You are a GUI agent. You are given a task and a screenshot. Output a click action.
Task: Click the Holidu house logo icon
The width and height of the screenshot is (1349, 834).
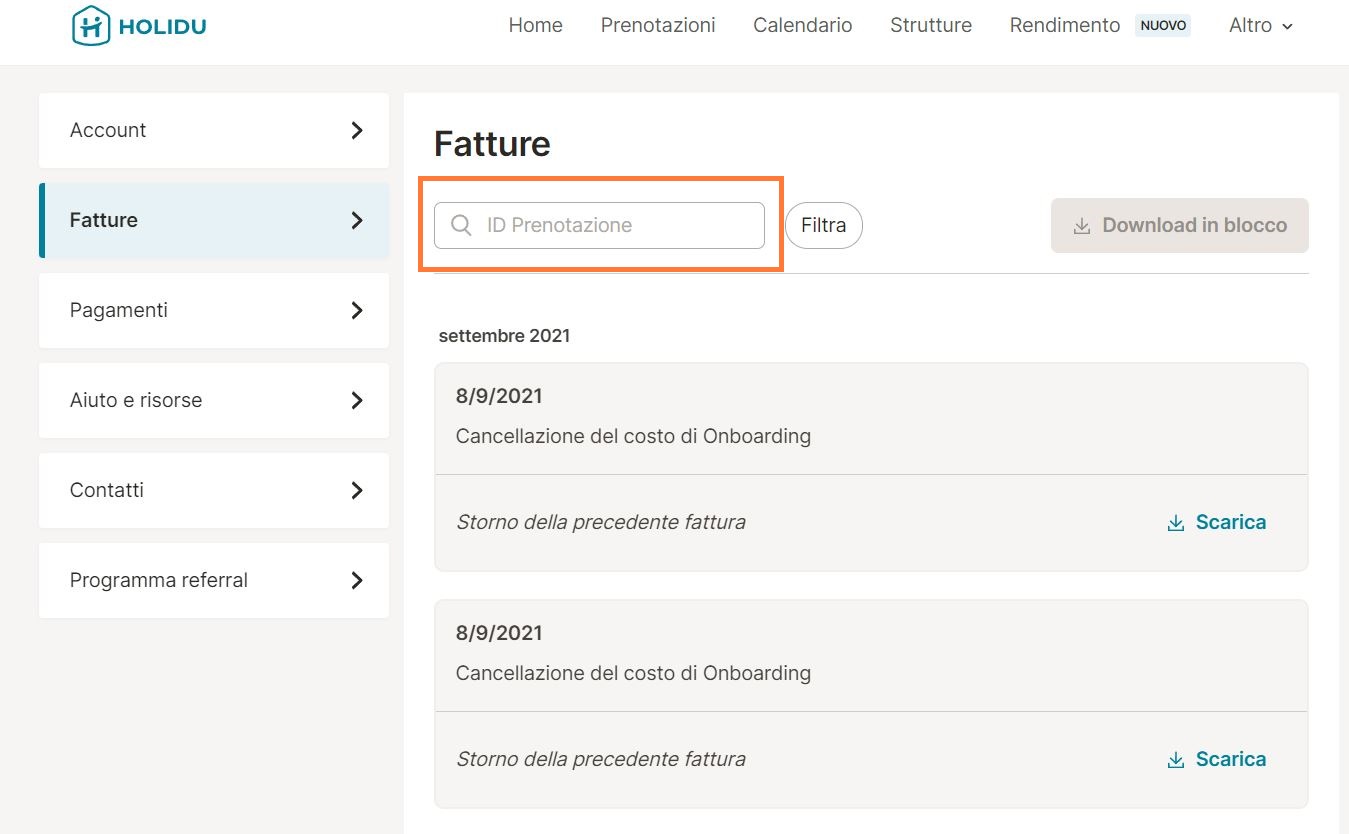[x=91, y=25]
